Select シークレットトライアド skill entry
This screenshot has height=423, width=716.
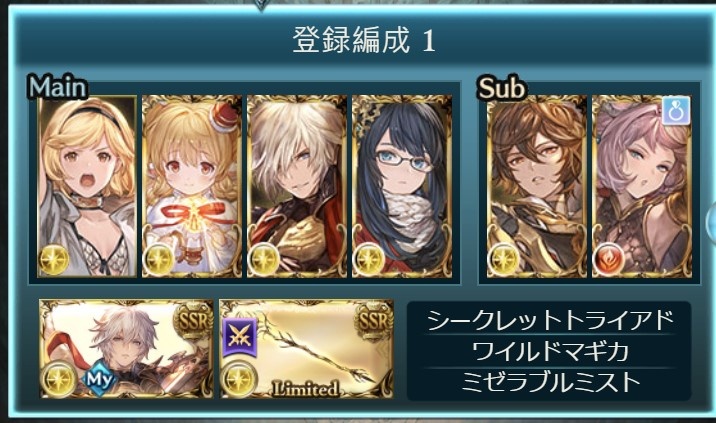click(549, 321)
